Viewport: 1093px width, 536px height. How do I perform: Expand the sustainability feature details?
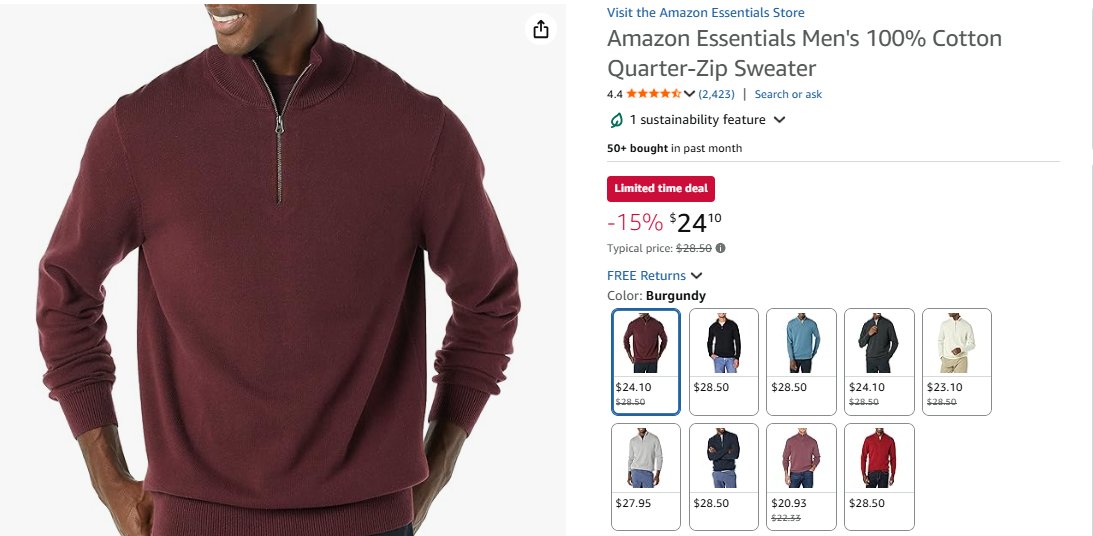(780, 120)
